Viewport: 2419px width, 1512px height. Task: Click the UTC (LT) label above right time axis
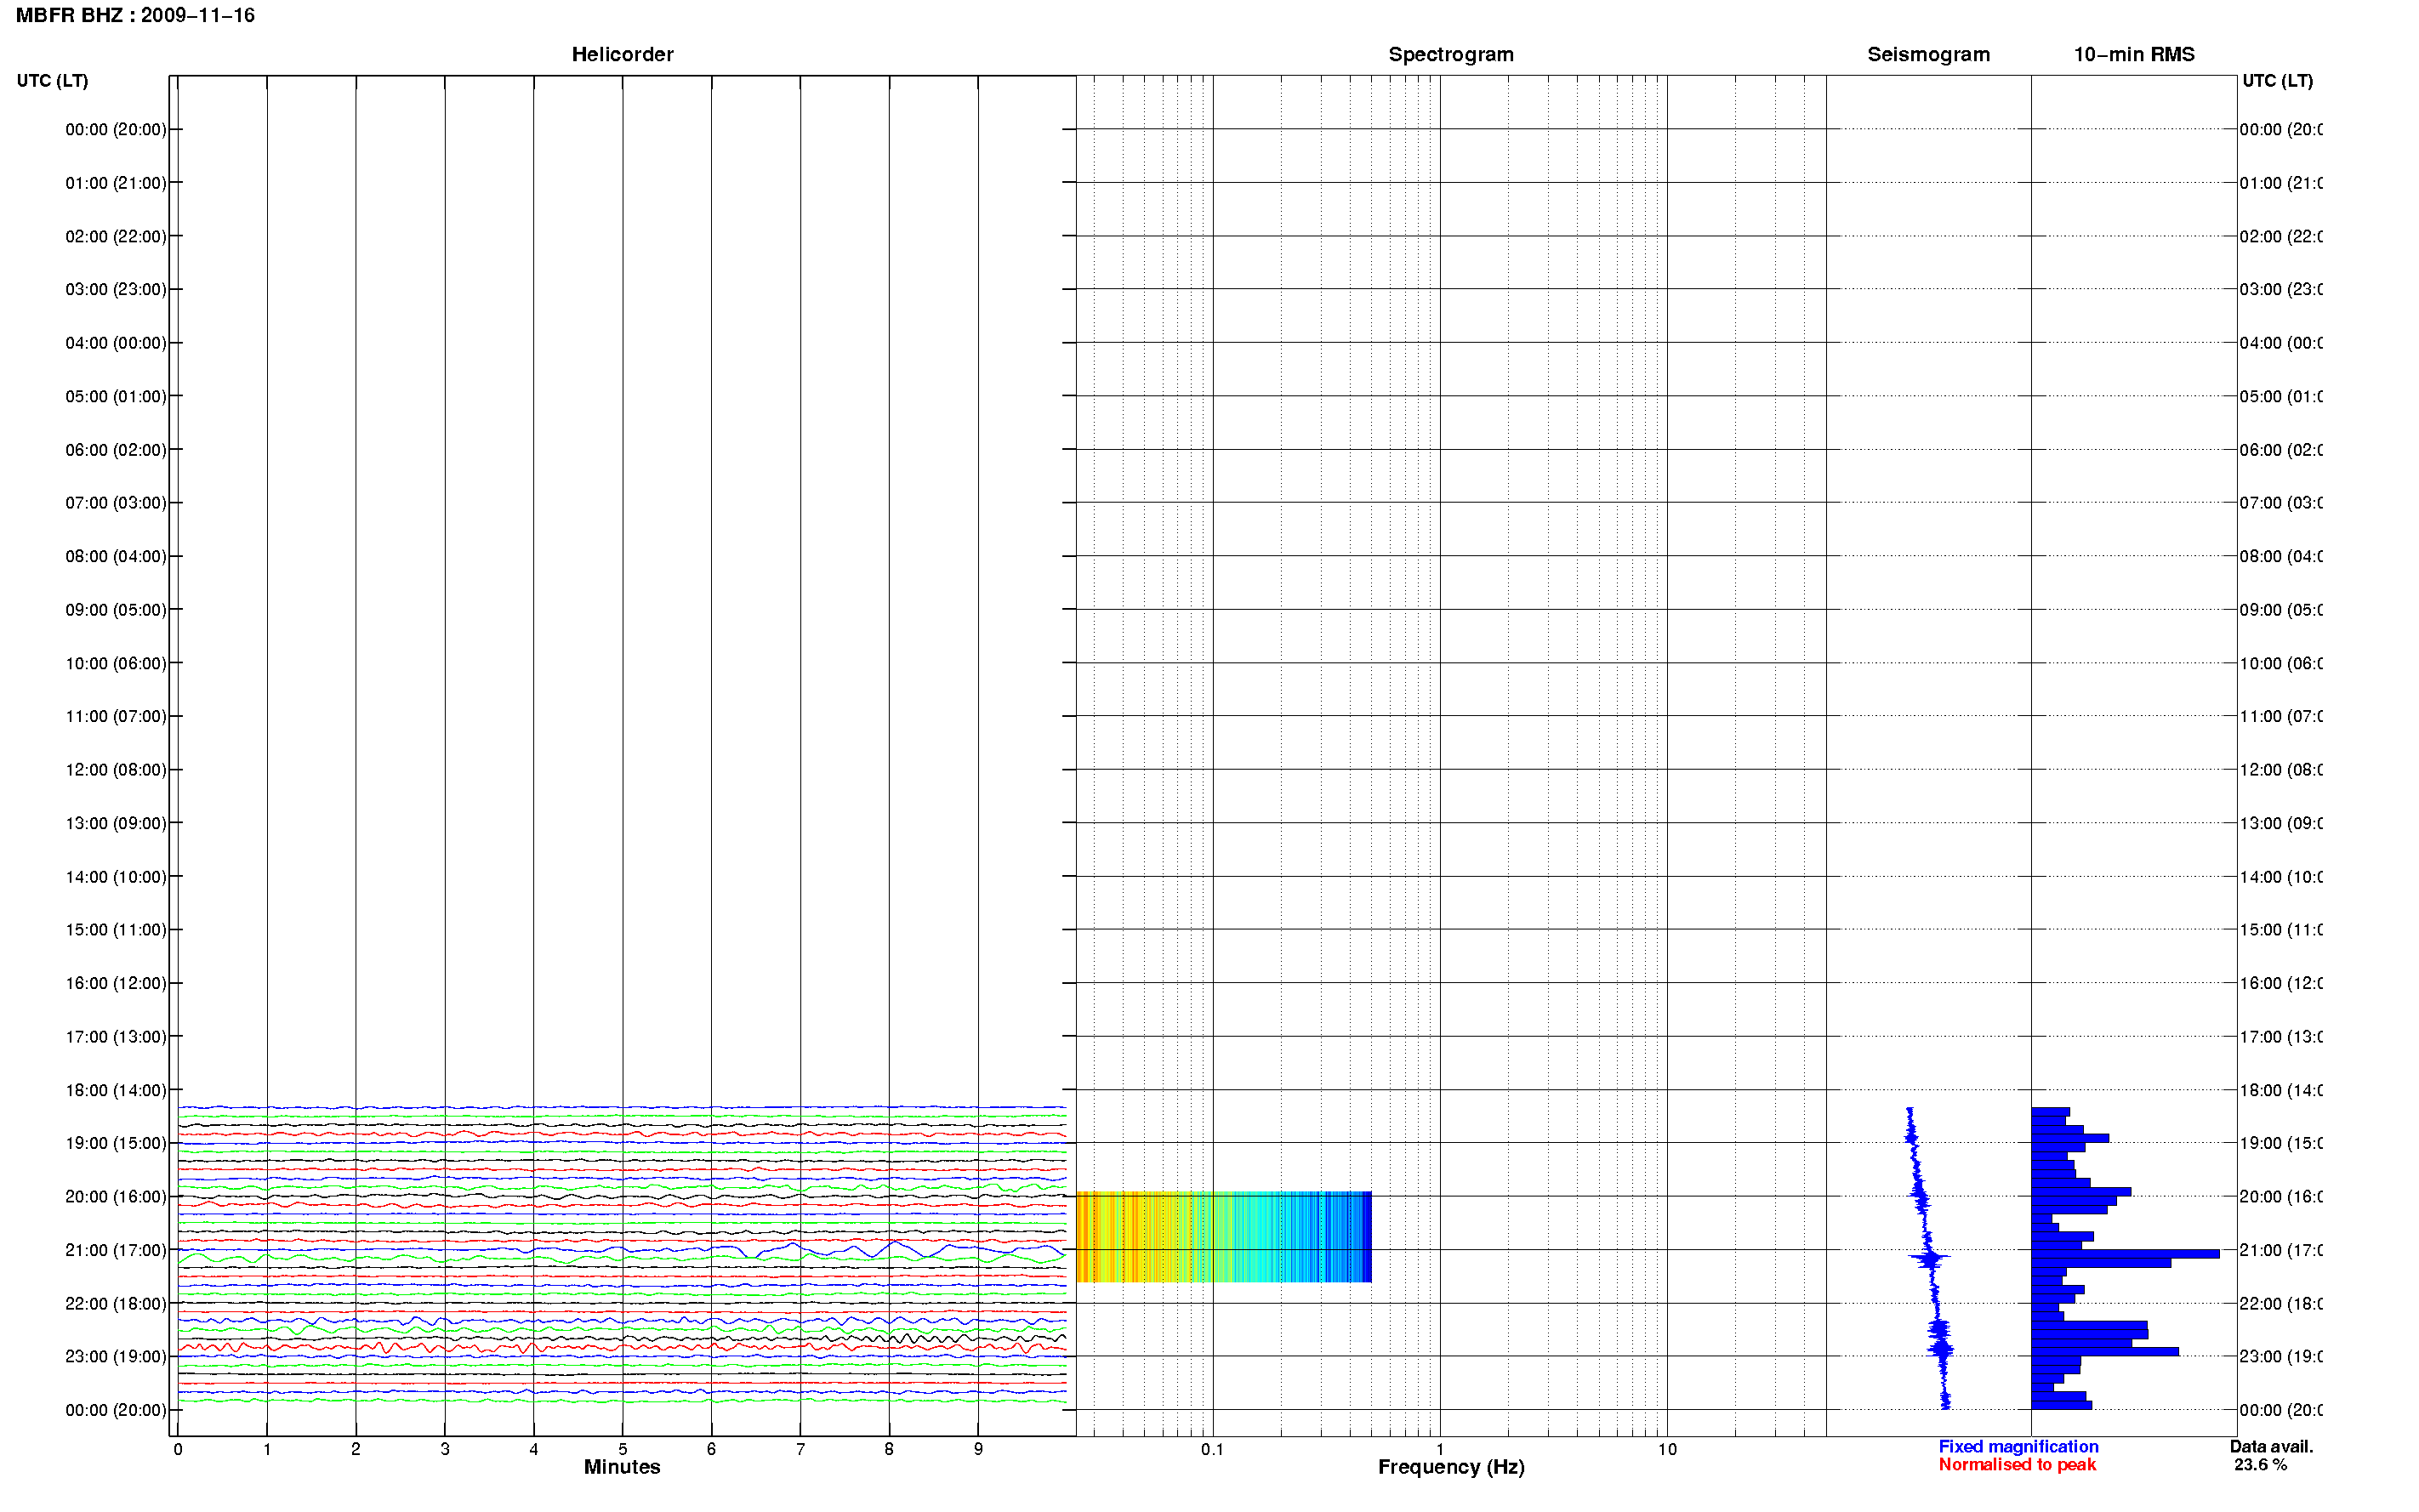point(2277,81)
